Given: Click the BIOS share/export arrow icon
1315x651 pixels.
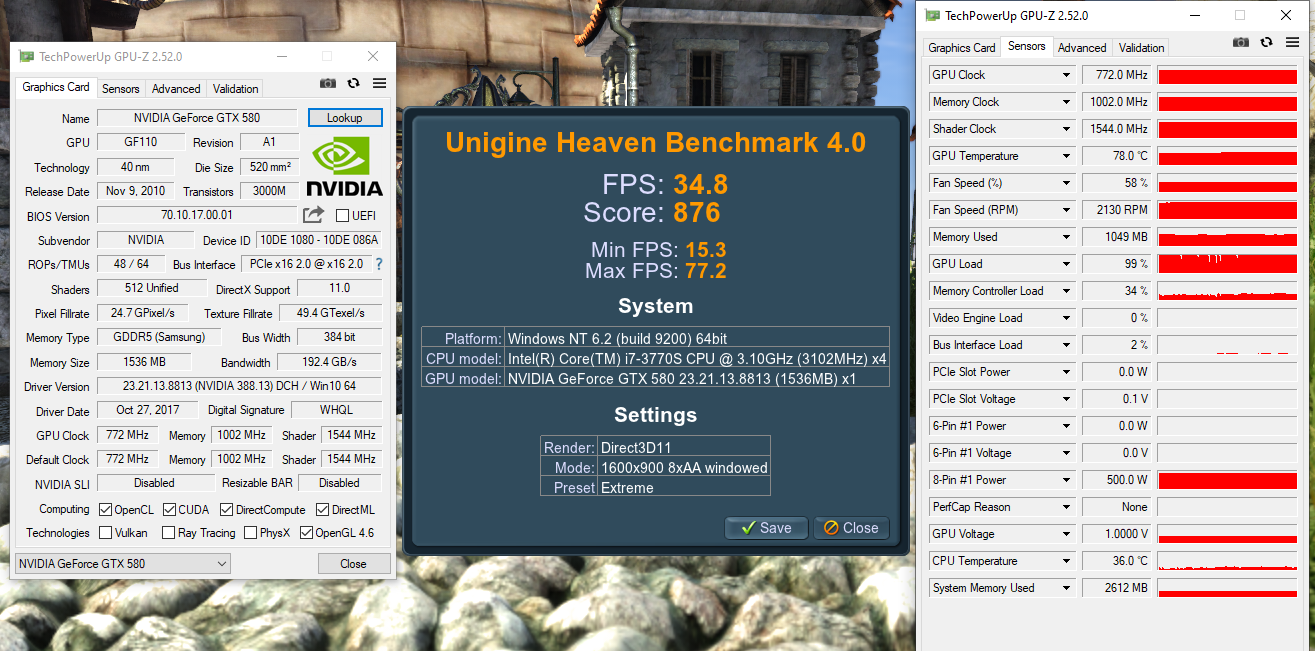Looking at the screenshot, I should (x=313, y=215).
